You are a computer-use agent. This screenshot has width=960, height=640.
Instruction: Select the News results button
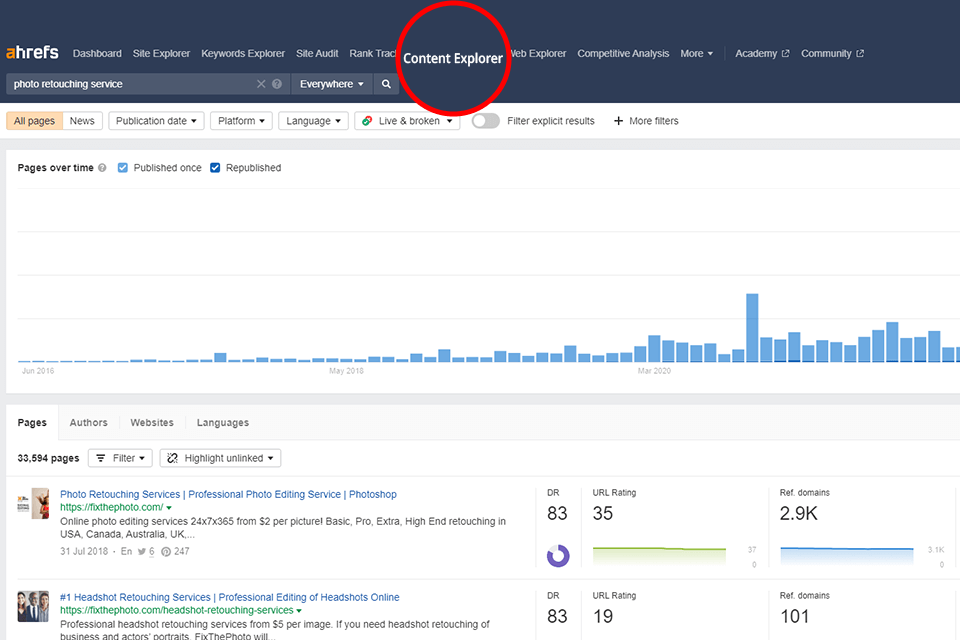(x=82, y=121)
